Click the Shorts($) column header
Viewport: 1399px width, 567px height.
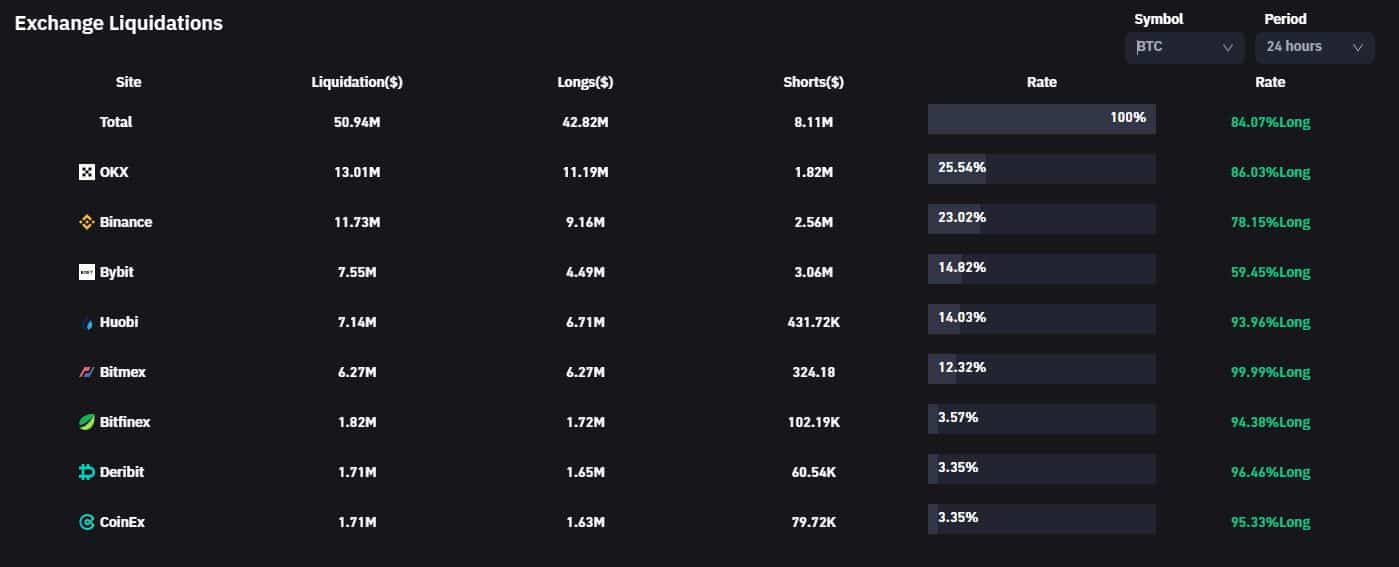(813, 82)
